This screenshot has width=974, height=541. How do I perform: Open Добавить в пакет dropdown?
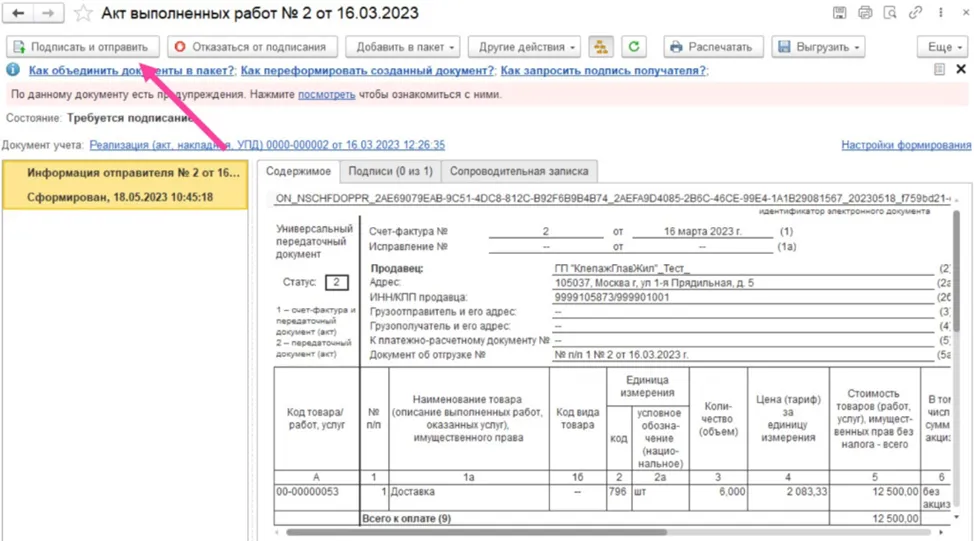click(x=403, y=47)
